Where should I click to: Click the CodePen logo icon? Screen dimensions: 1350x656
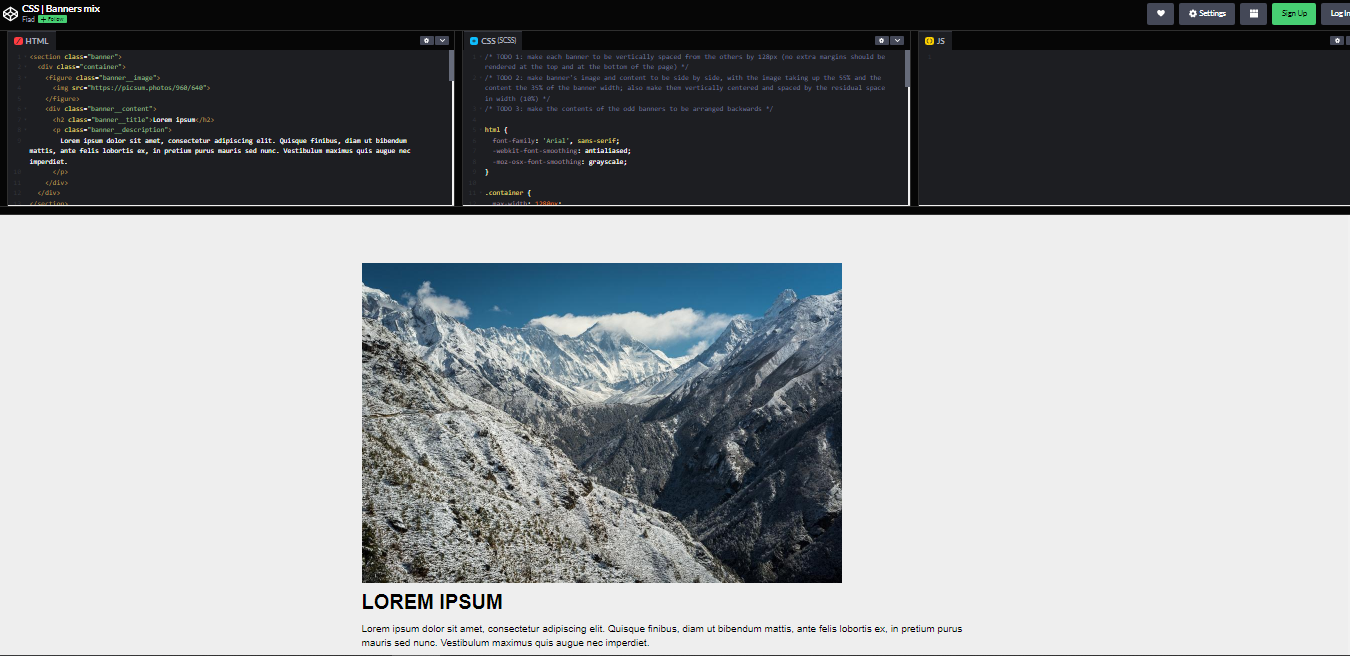pos(10,13)
